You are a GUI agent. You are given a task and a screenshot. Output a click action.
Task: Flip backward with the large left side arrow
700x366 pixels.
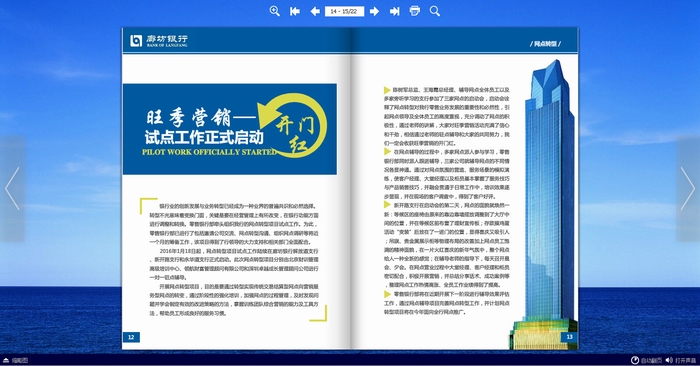coord(12,189)
